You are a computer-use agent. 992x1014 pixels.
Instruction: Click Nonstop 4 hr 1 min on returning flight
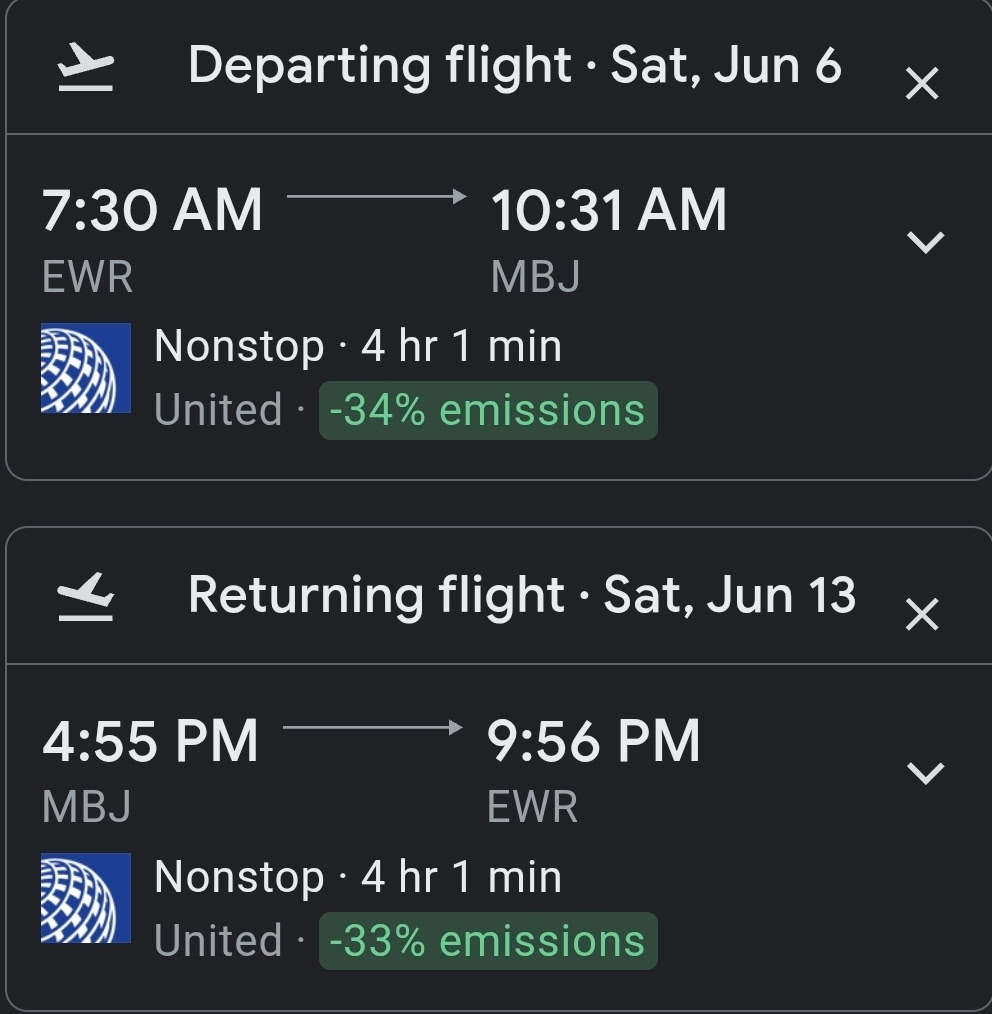[x=358, y=877]
